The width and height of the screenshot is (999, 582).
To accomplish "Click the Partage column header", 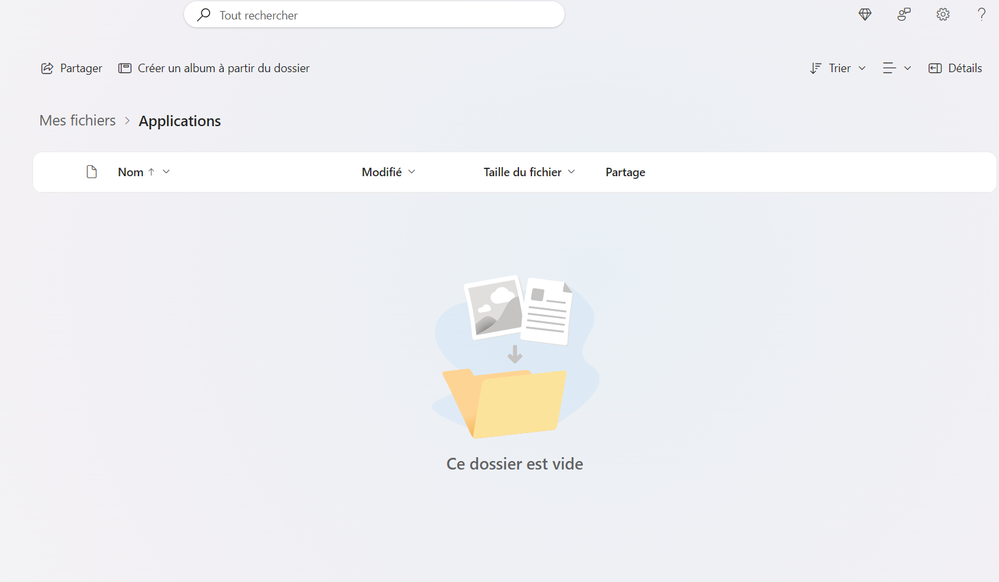I will [625, 172].
